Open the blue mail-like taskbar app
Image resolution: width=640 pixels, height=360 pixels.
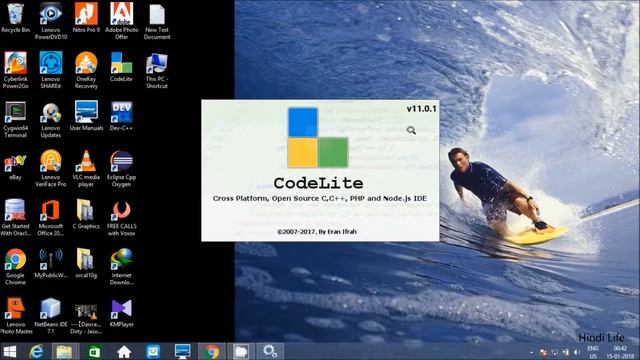coord(153,351)
